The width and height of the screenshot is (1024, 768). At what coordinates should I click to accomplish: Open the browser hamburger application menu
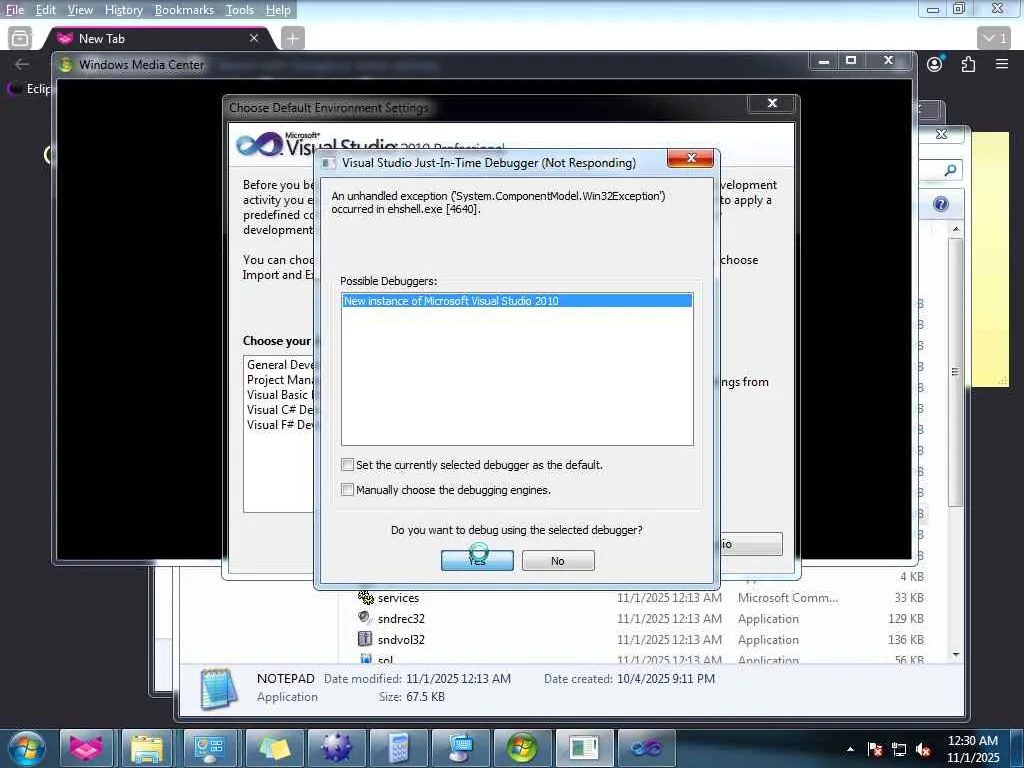(1002, 64)
